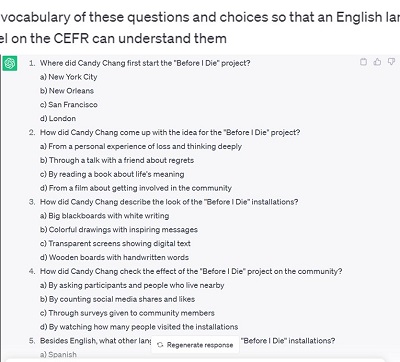Select answer option b) New Orleans
The width and height of the screenshot is (400, 362).
click(67, 91)
